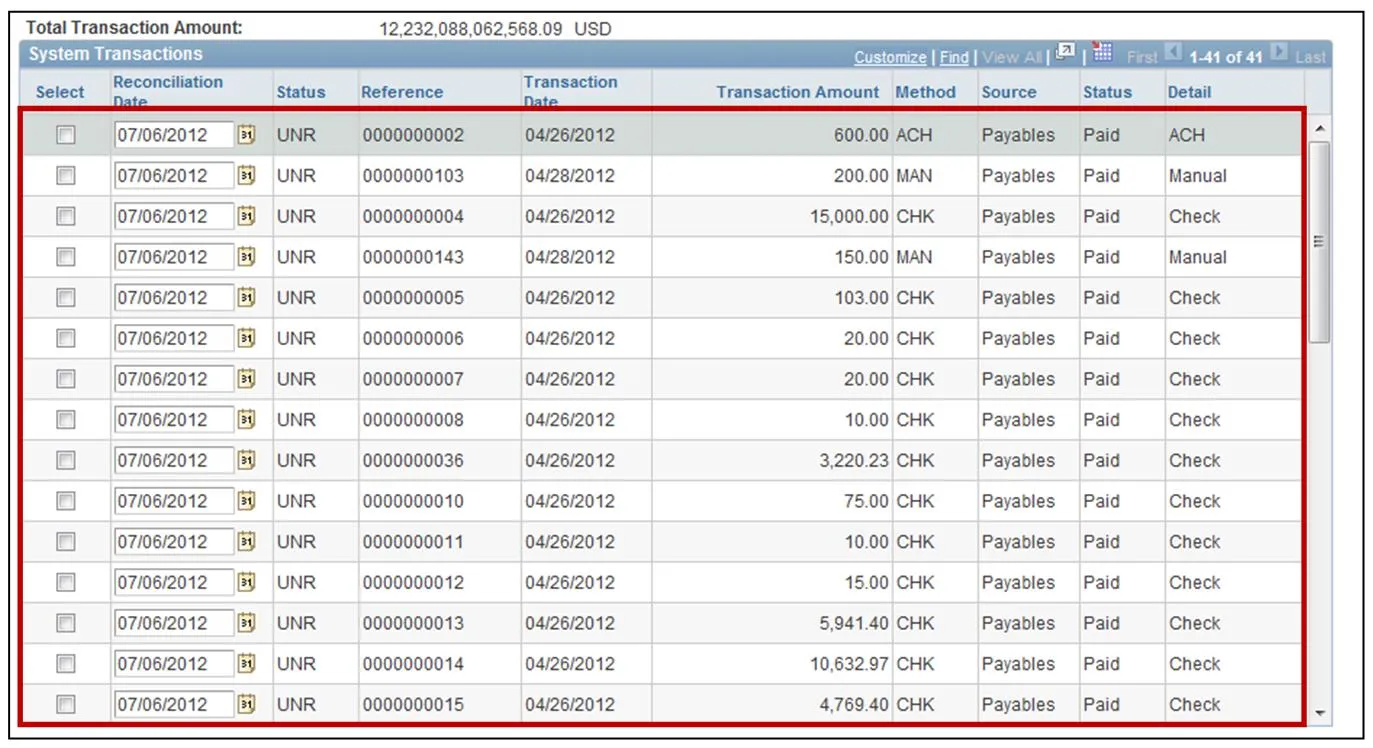This screenshot has height=748, width=1373.
Task: Open calendar picker for reference 0000000002 row
Action: (x=246, y=135)
